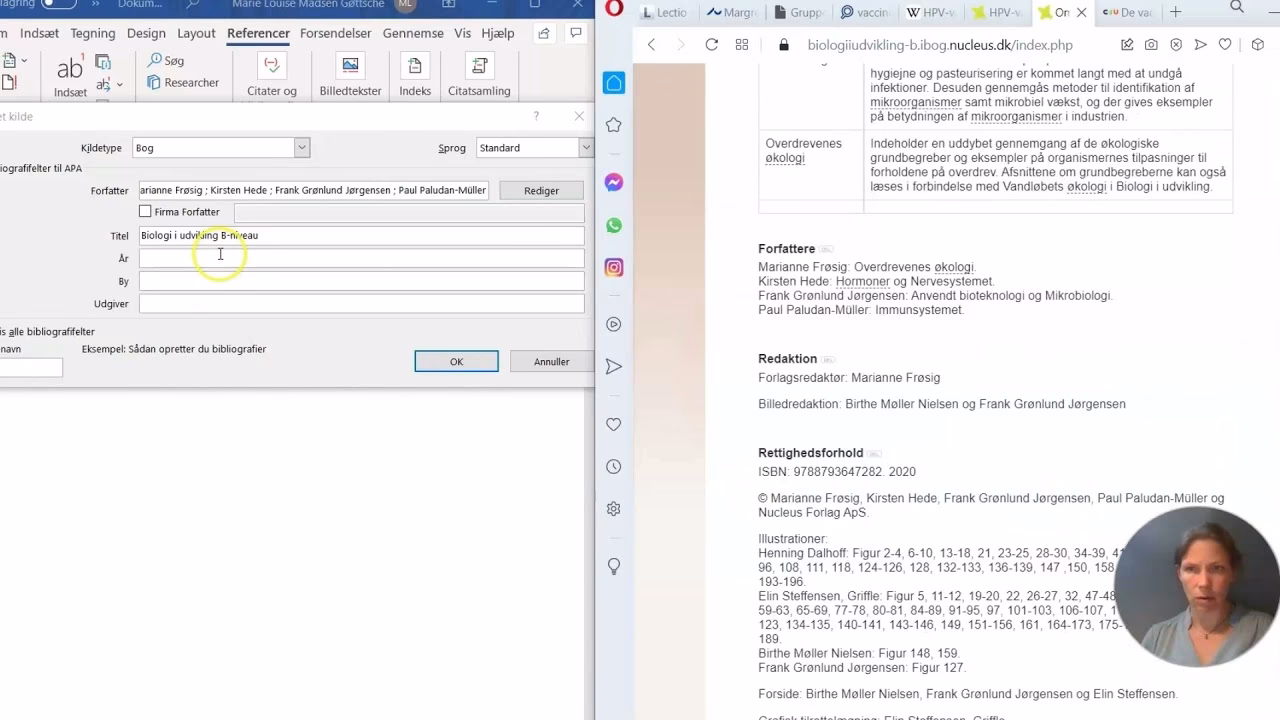Select the Søg search icon in Referencer ribbon
This screenshot has height=720, width=1280.
pos(173,60)
